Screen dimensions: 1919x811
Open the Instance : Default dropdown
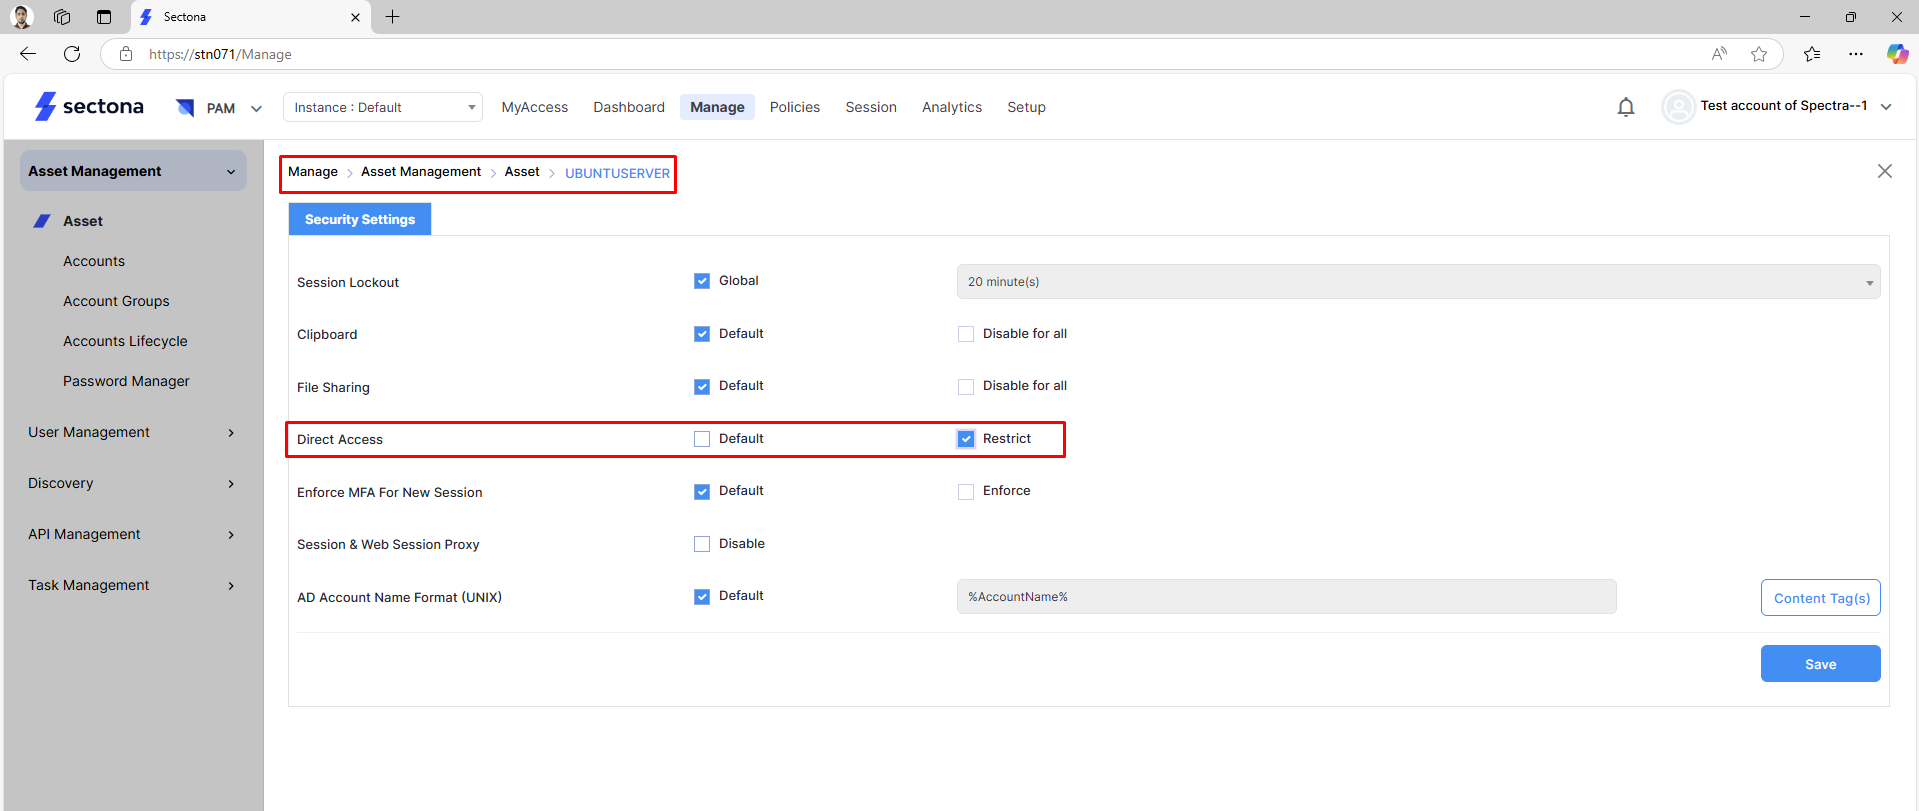383,107
